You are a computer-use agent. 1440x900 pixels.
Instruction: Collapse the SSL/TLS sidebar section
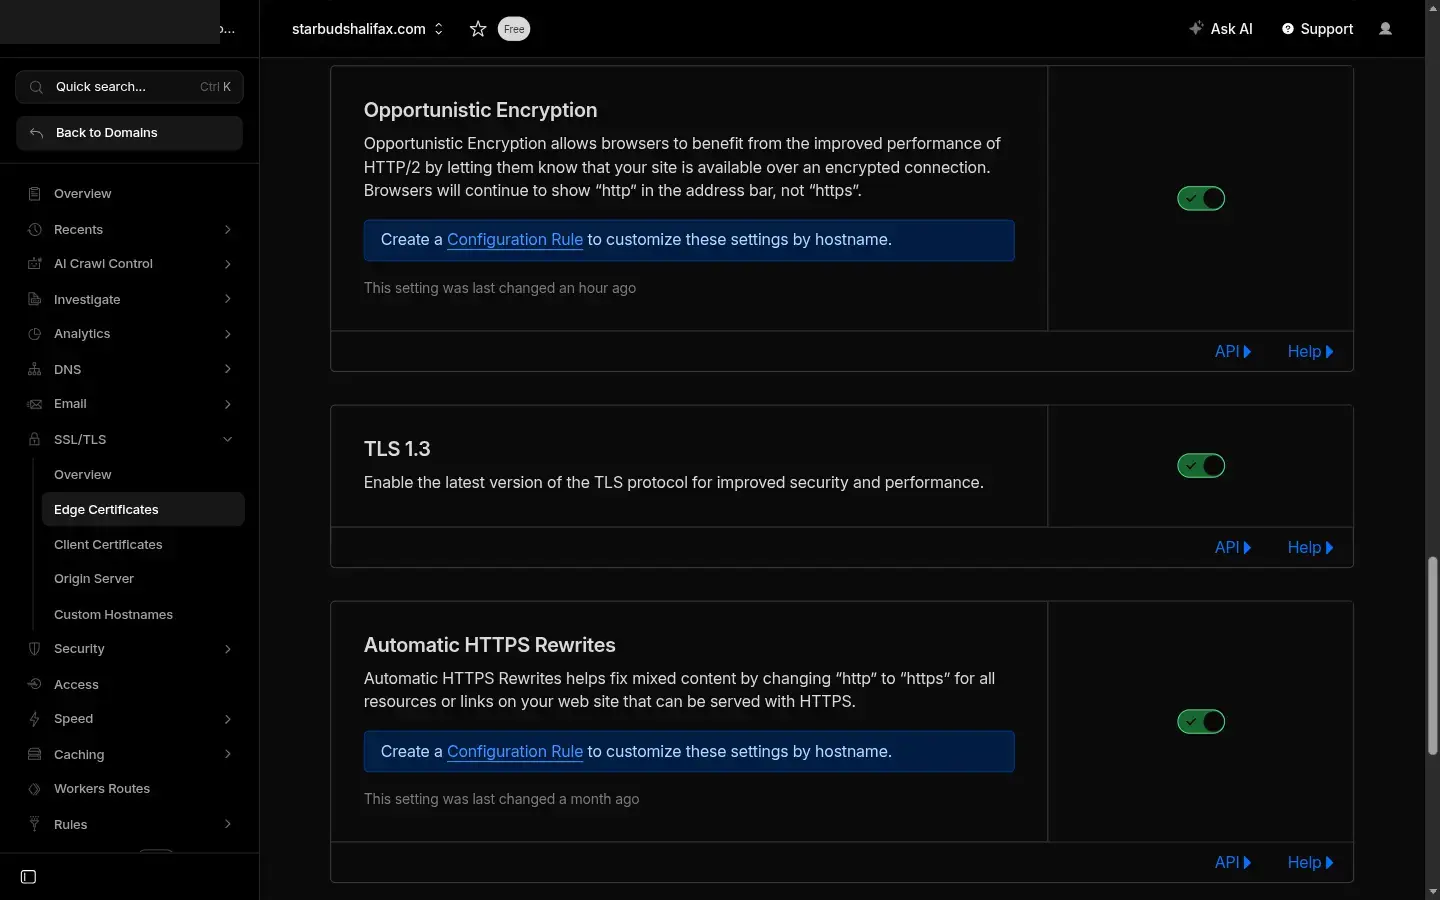pyautogui.click(x=228, y=439)
